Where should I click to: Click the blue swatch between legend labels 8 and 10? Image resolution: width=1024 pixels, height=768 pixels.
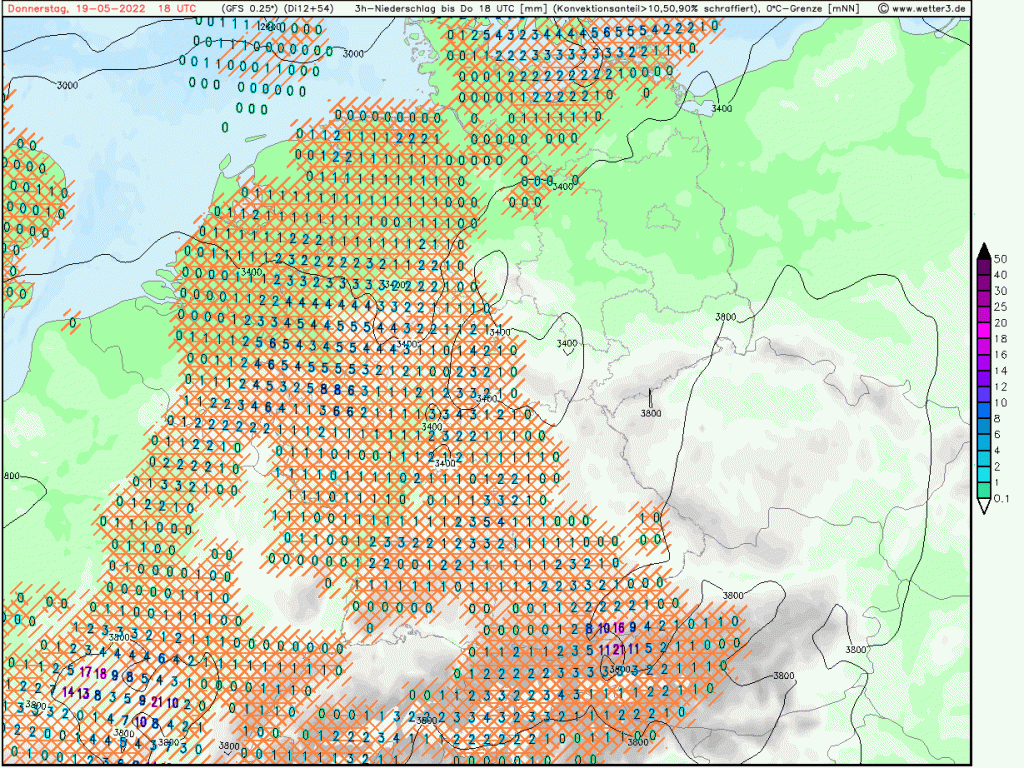point(984,410)
